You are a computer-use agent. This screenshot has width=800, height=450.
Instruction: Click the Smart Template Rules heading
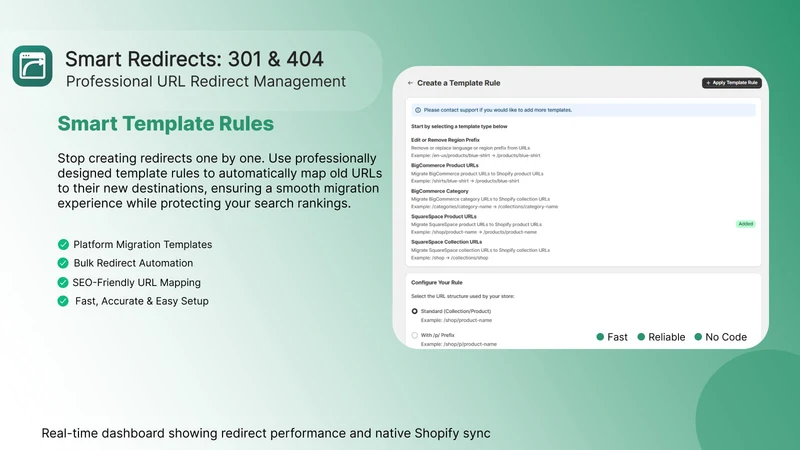(165, 123)
